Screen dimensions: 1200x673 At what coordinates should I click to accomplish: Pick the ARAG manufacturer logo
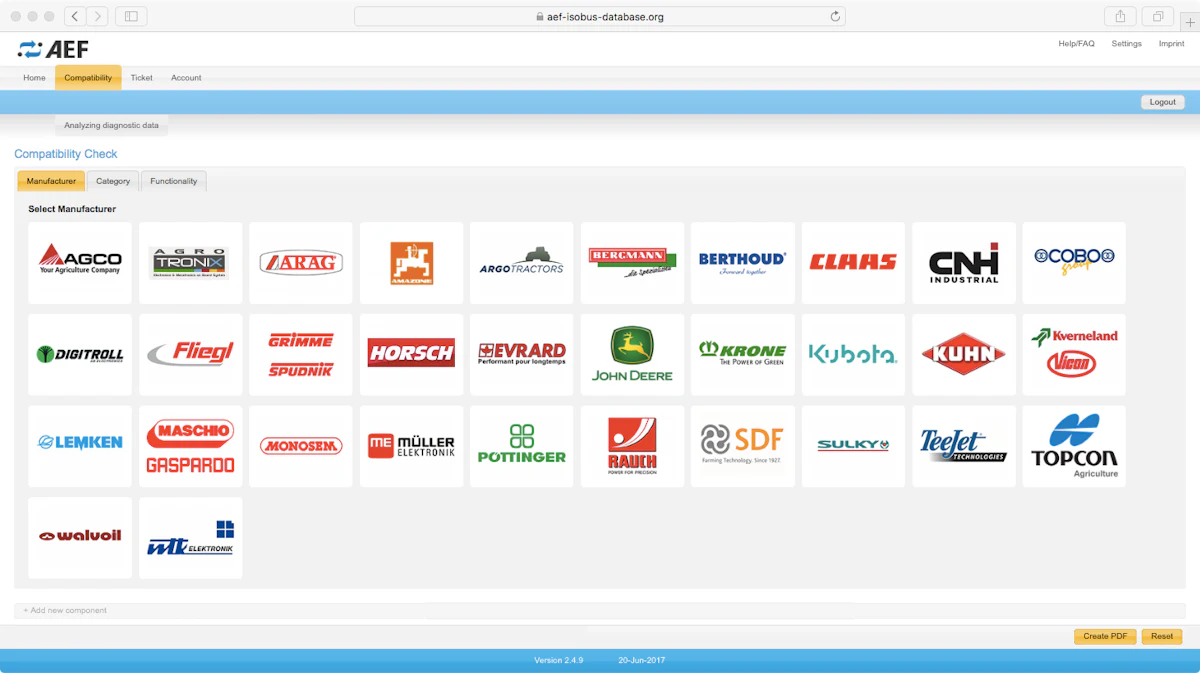pyautogui.click(x=301, y=263)
